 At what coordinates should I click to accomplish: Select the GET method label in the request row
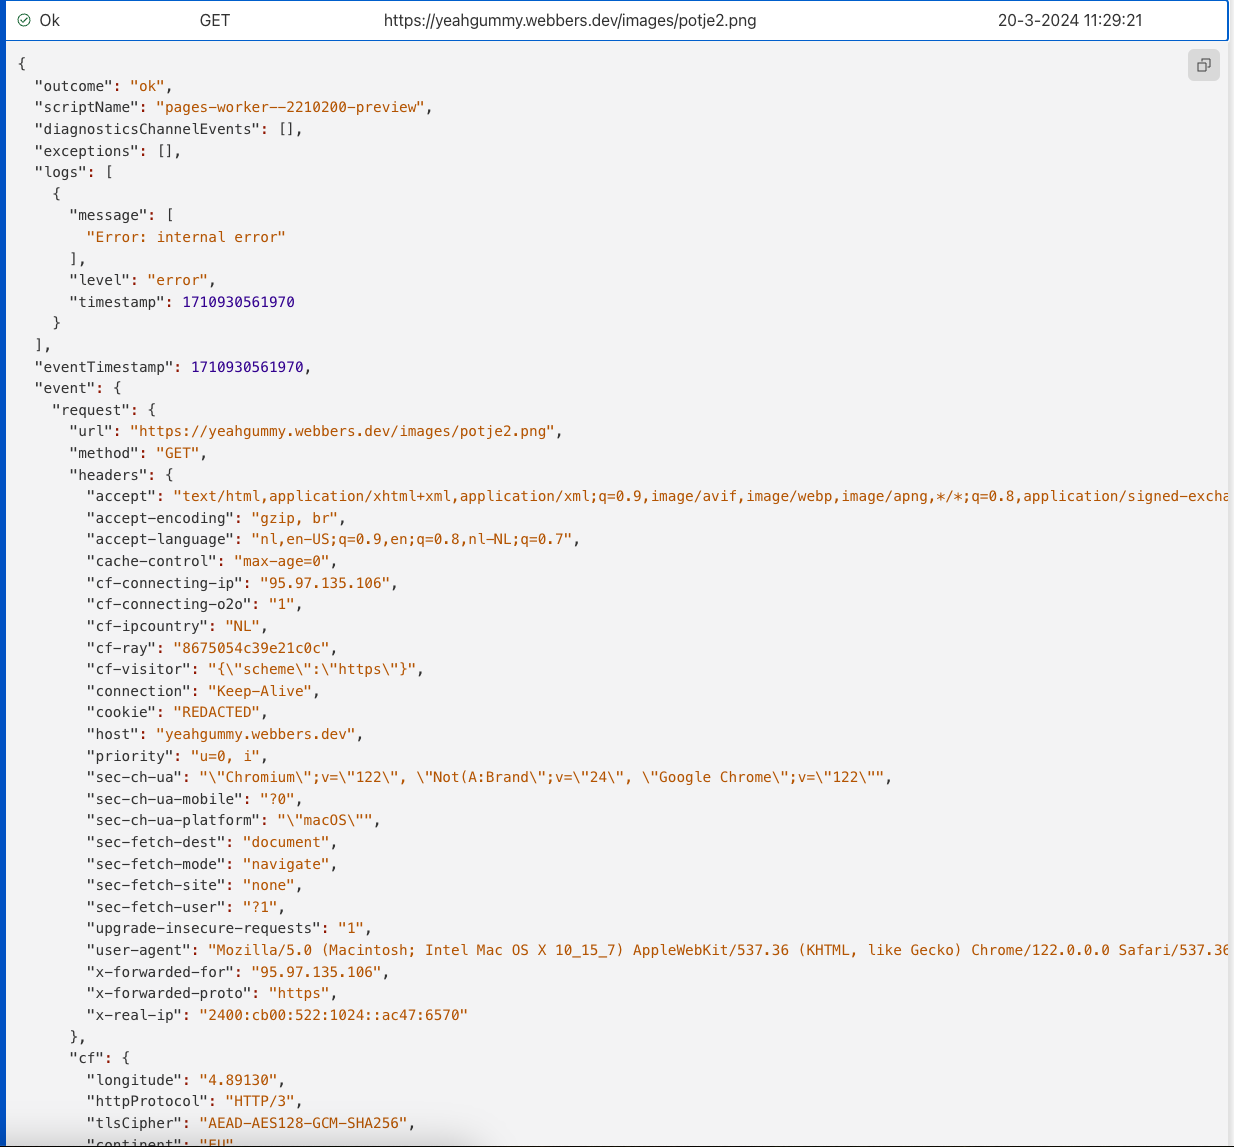point(214,19)
